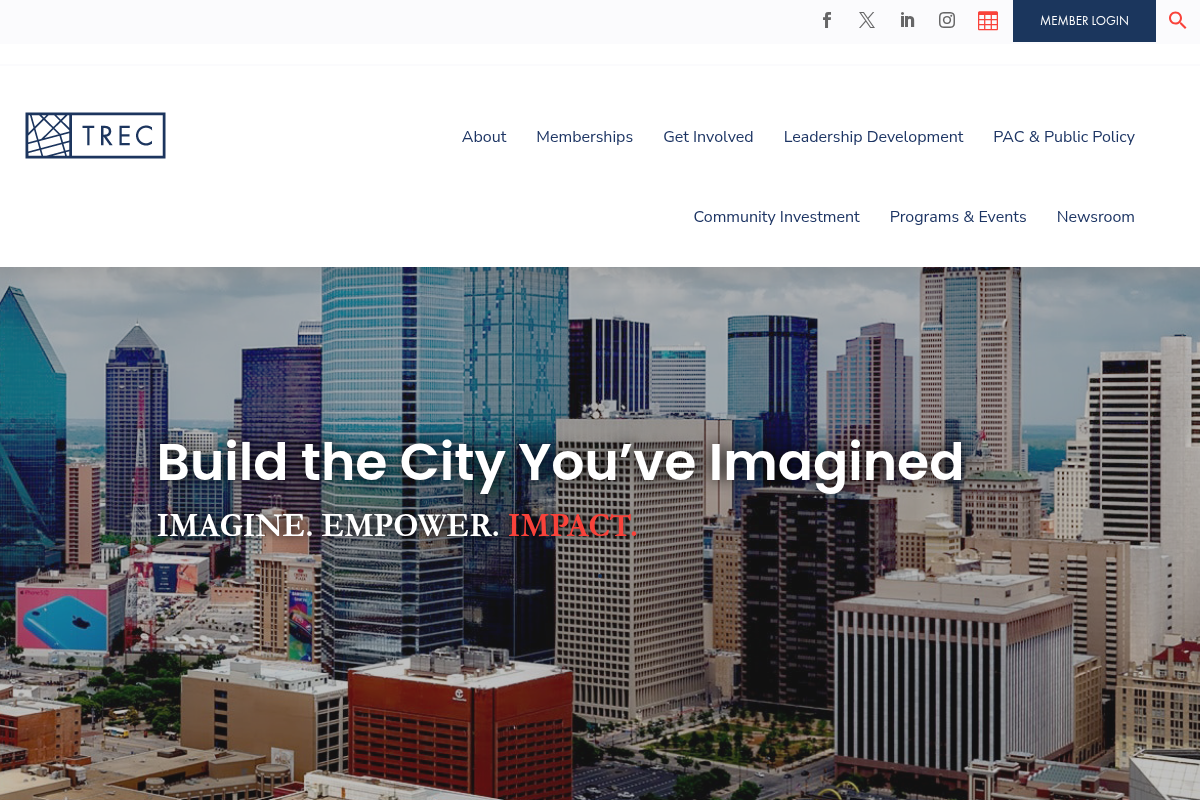Visit TREC's X (Twitter) profile
The width and height of the screenshot is (1200, 800).
tap(867, 20)
